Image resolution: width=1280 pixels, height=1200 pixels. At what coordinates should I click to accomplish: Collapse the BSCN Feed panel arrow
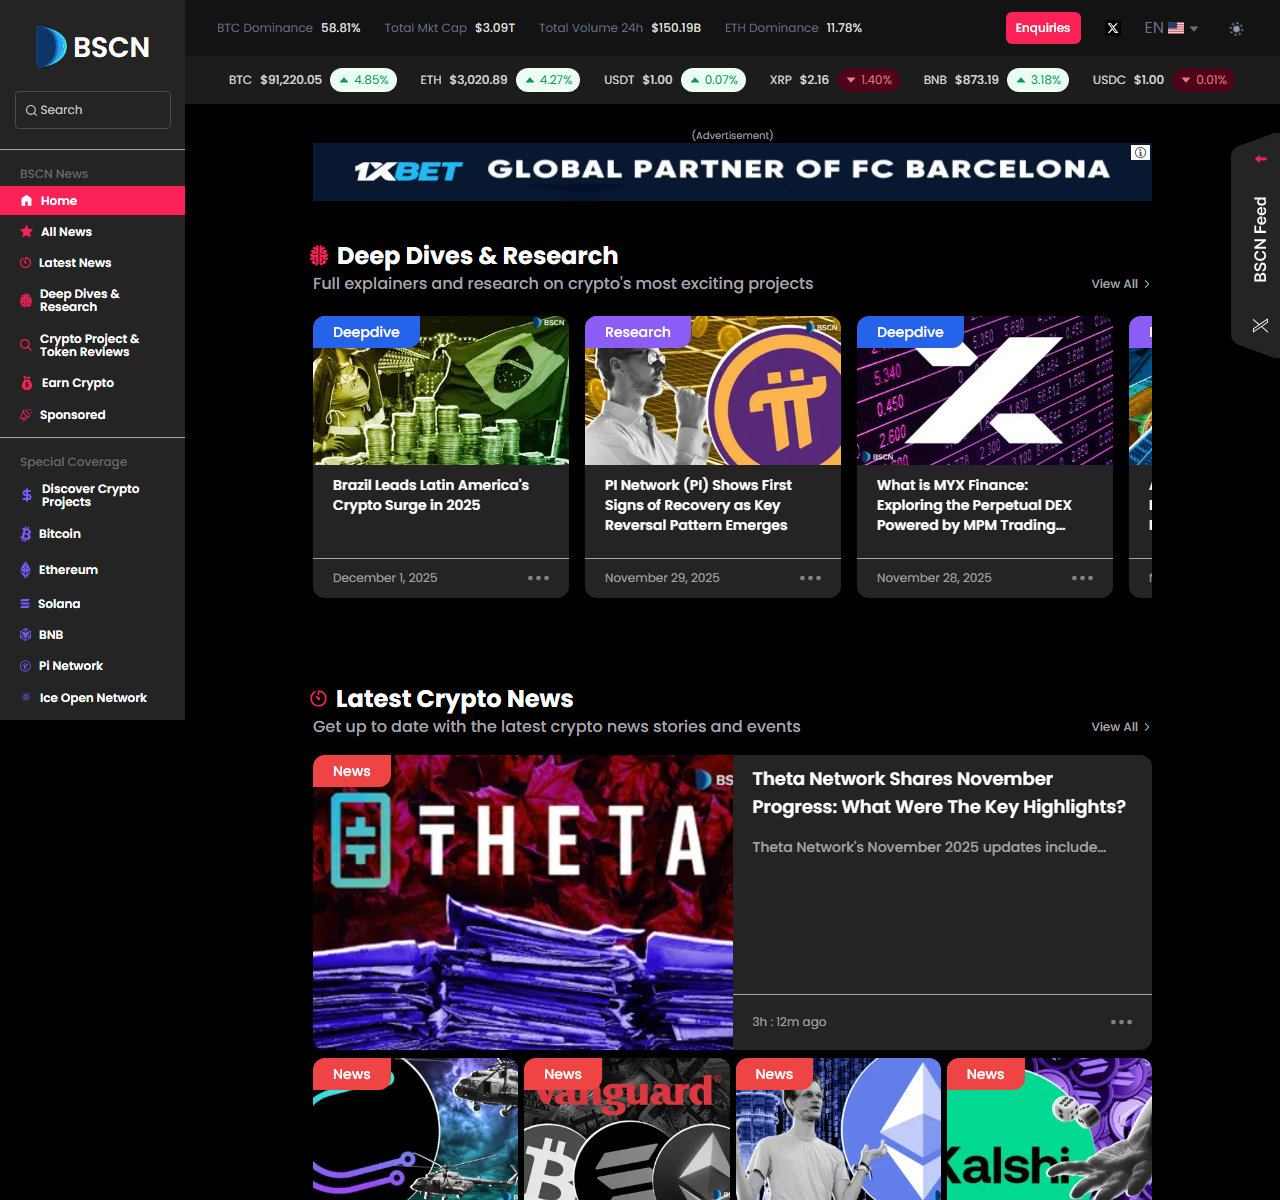(x=1260, y=159)
